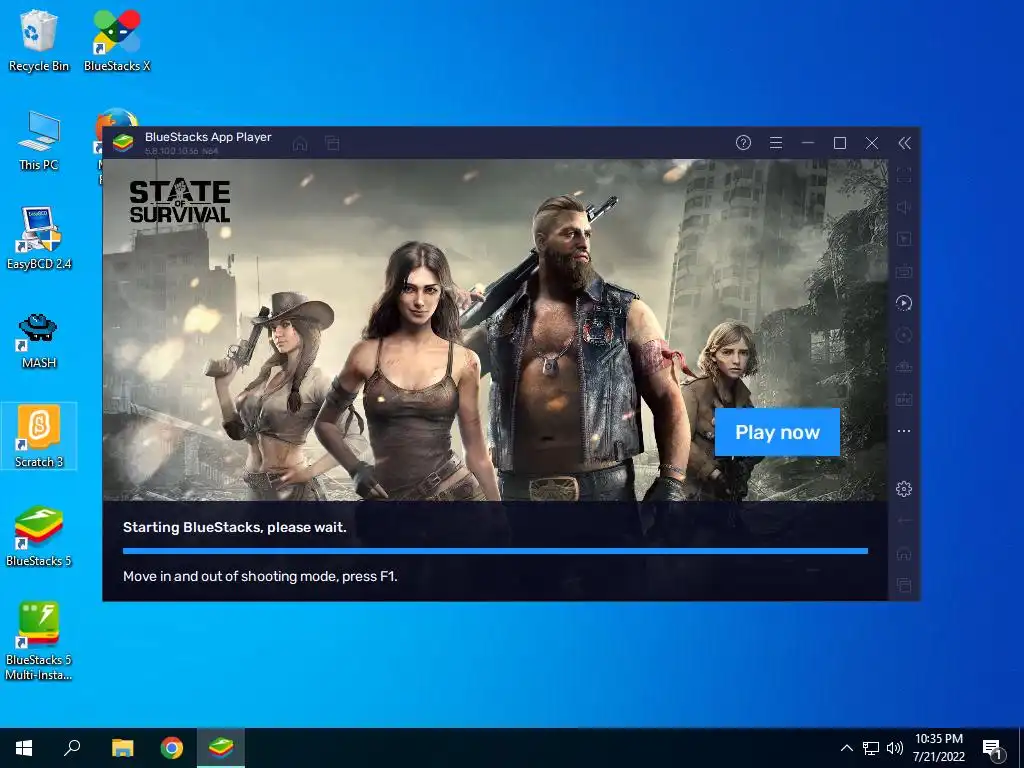Click 'Starting BlueStacks, please wait.' text

pyautogui.click(x=234, y=527)
